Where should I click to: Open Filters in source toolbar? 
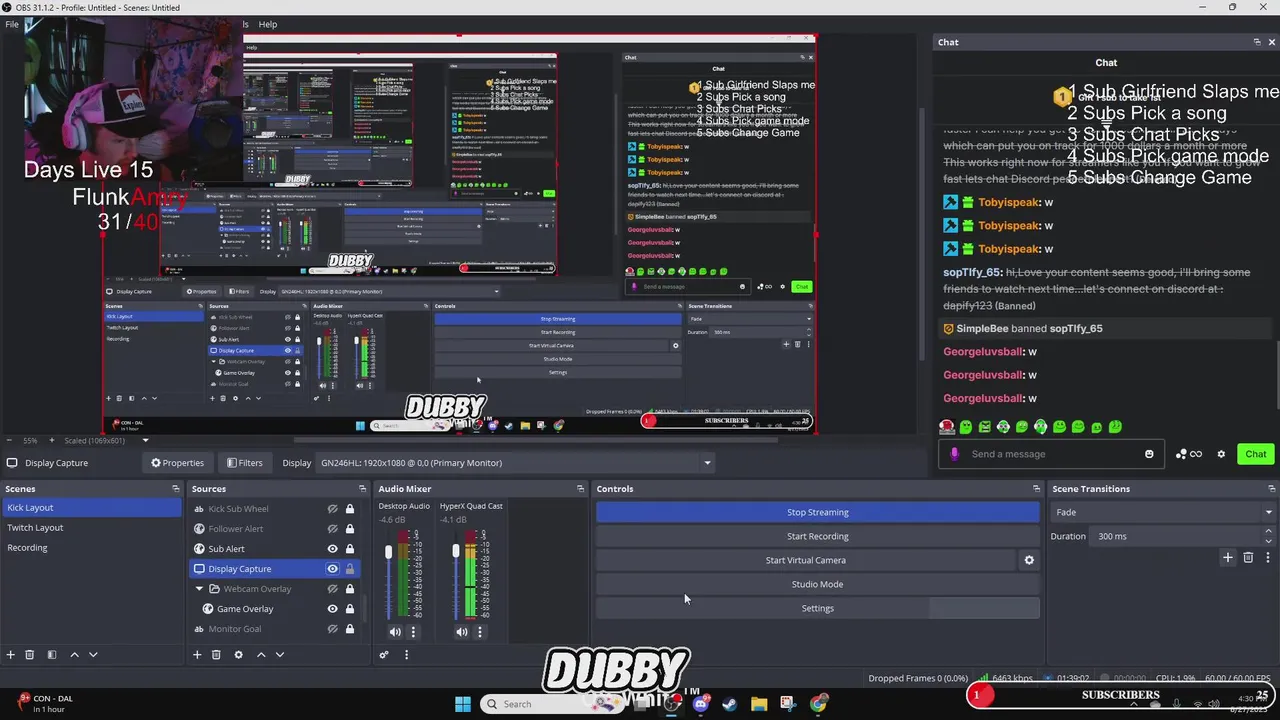(x=244, y=463)
